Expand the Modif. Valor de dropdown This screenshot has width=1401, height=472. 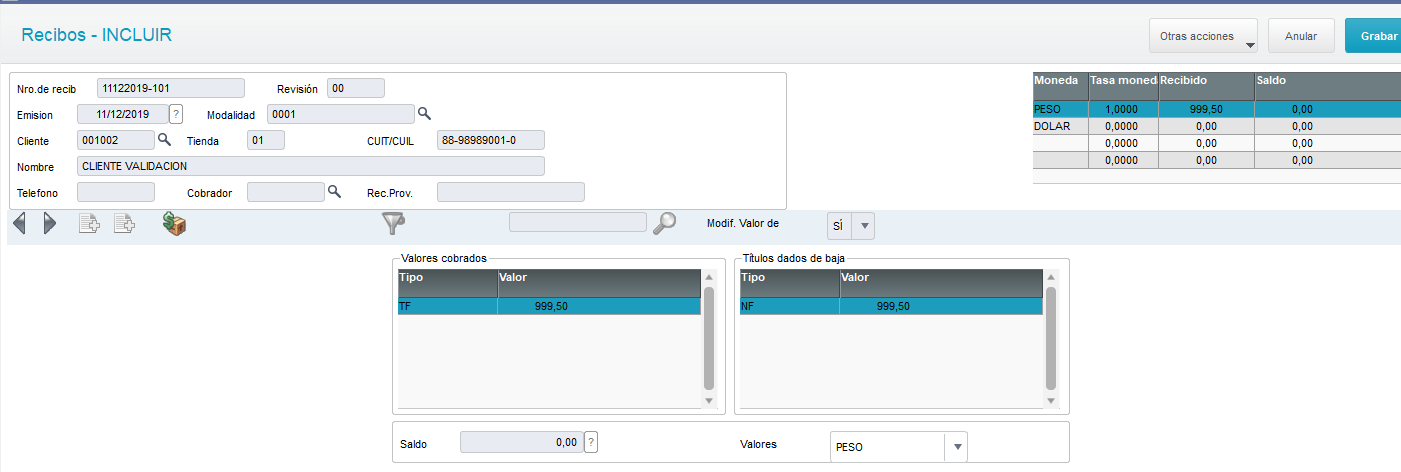(866, 226)
